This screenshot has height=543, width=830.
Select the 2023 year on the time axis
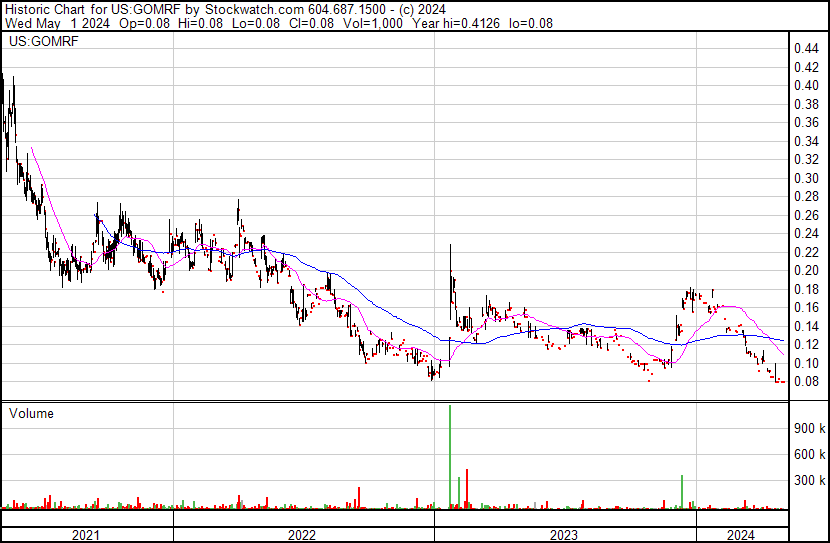pos(564,535)
